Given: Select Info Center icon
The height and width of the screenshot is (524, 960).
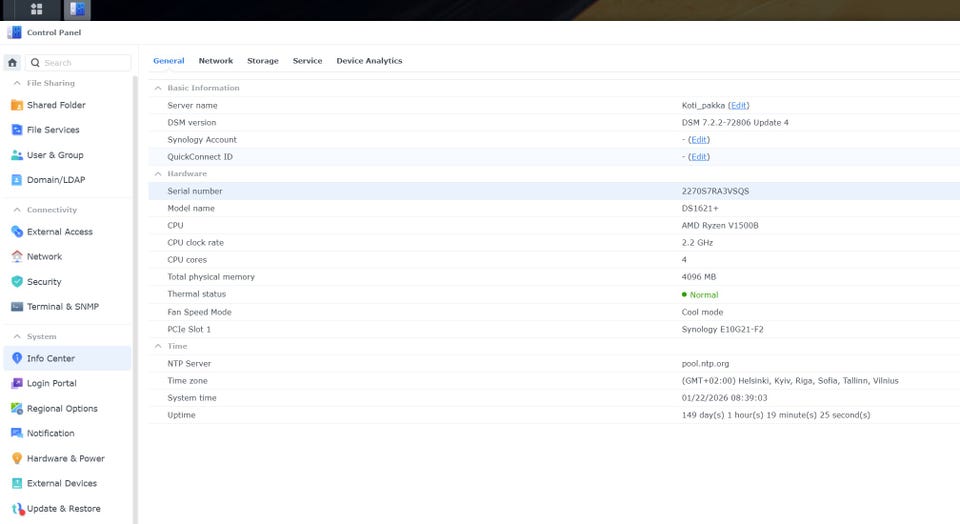Looking at the screenshot, I should [17, 358].
